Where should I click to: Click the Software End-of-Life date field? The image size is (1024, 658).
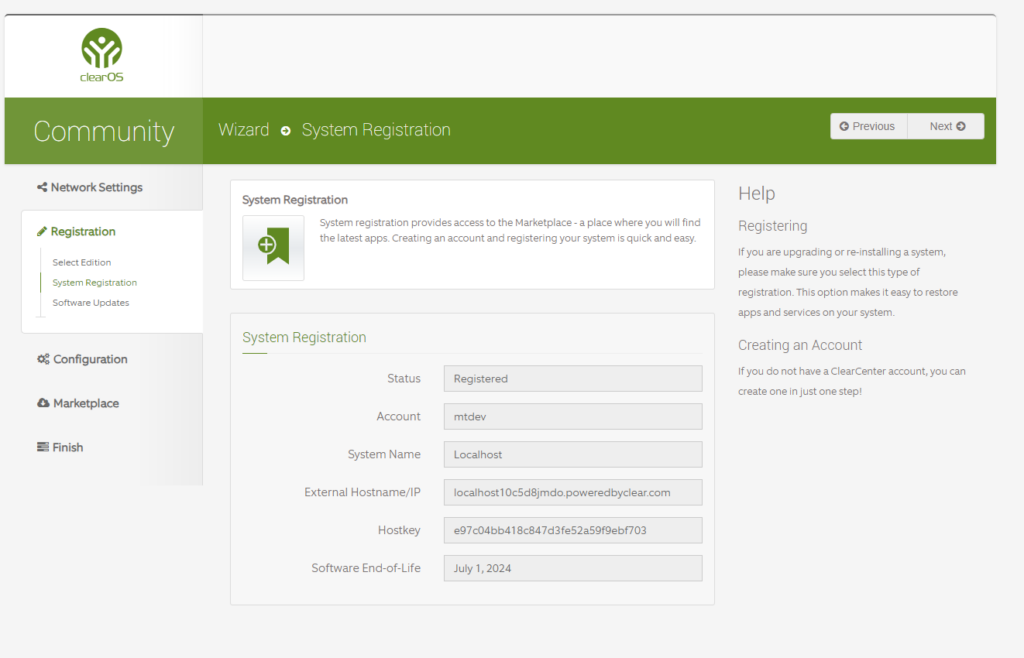point(573,568)
